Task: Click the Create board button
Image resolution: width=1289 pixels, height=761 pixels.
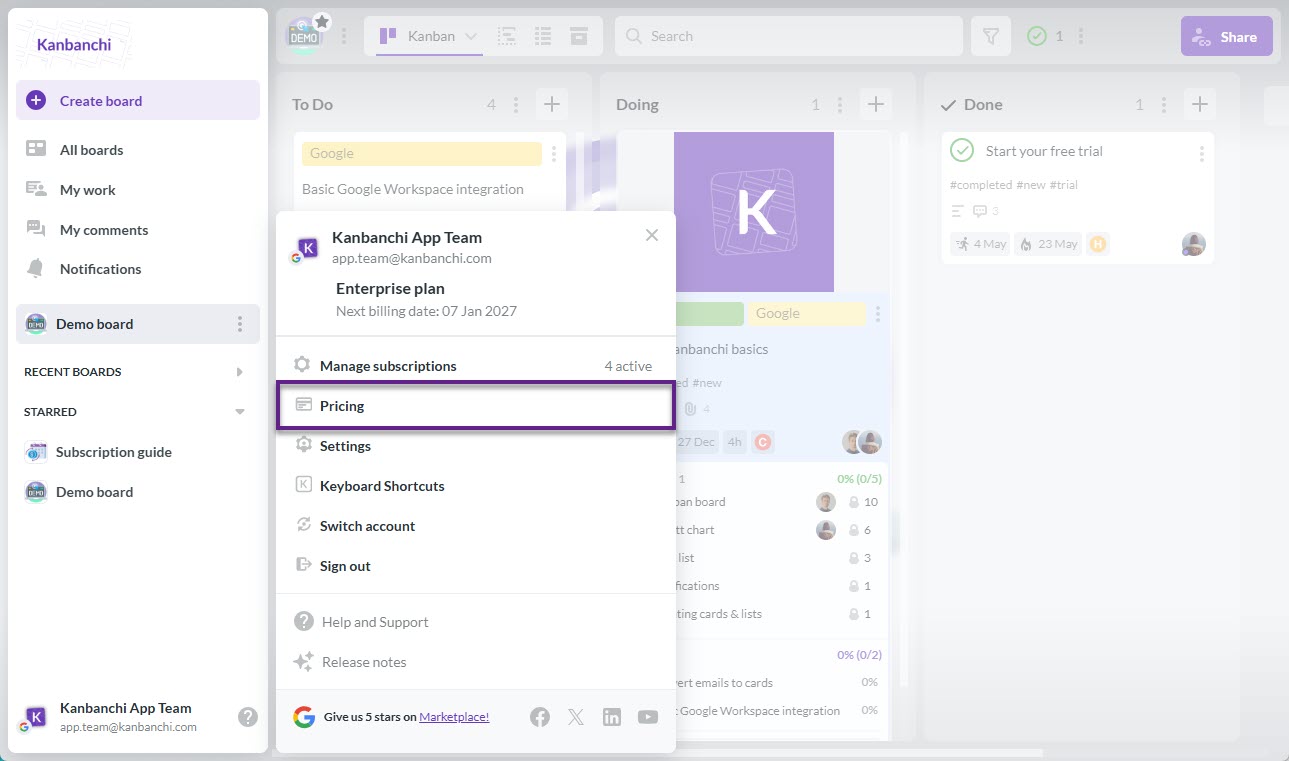Action: (x=138, y=100)
